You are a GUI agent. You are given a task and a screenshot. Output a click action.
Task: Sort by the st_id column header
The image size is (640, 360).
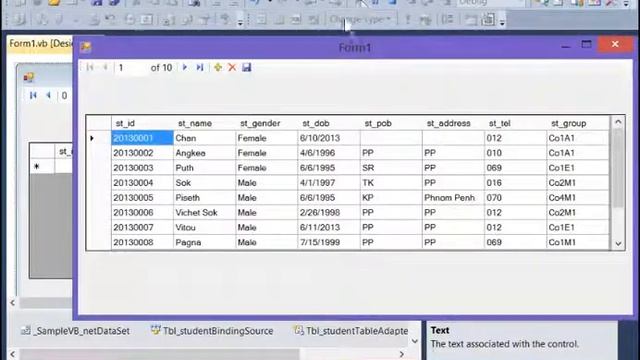(142, 123)
